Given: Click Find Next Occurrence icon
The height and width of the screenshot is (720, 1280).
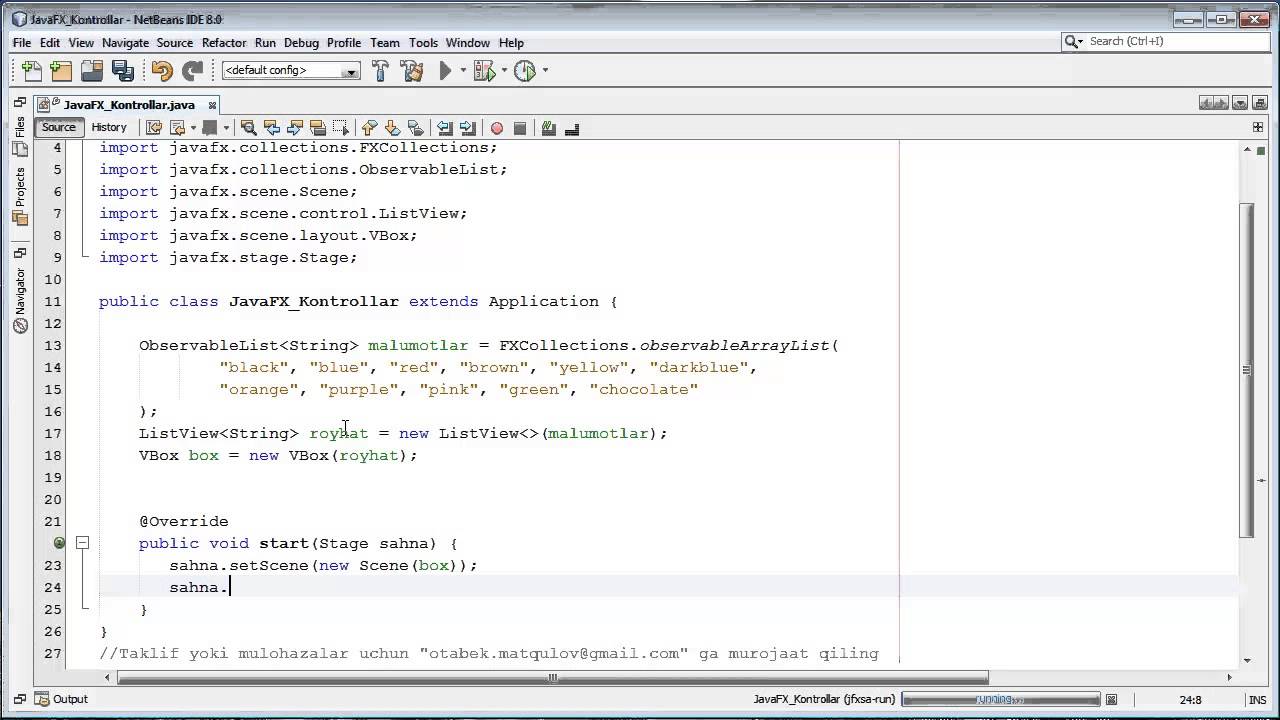Looking at the screenshot, I should click(x=295, y=128).
